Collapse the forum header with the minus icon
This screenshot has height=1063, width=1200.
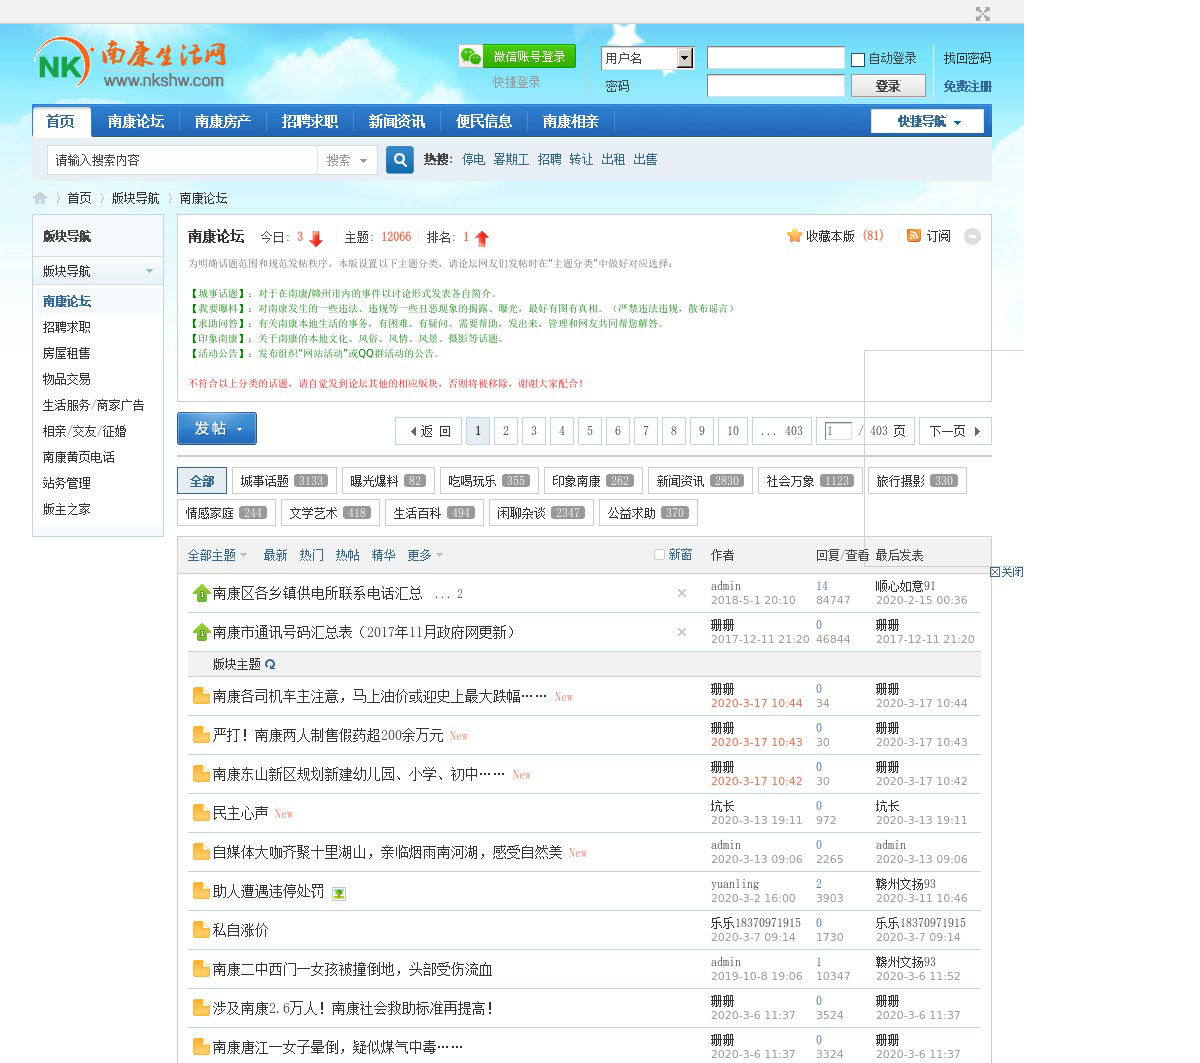[x=972, y=237]
